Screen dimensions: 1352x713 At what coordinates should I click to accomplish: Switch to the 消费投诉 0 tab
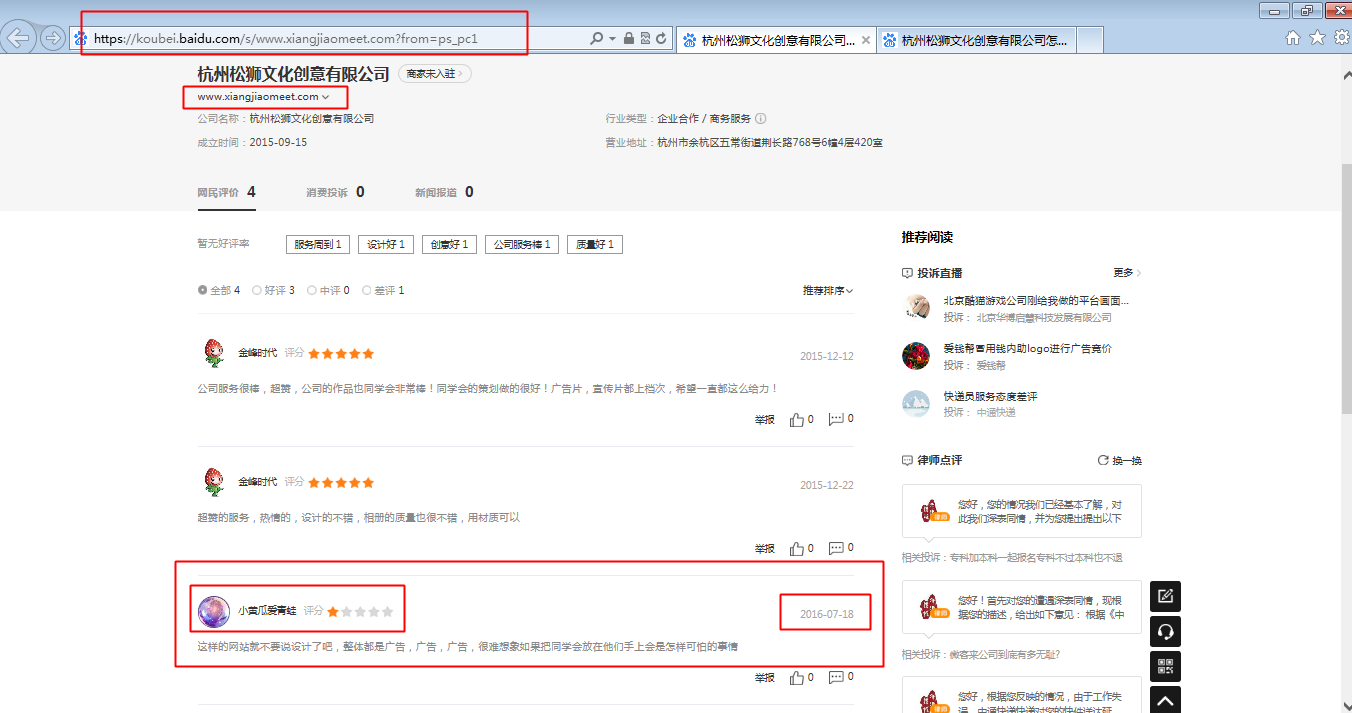tap(335, 192)
